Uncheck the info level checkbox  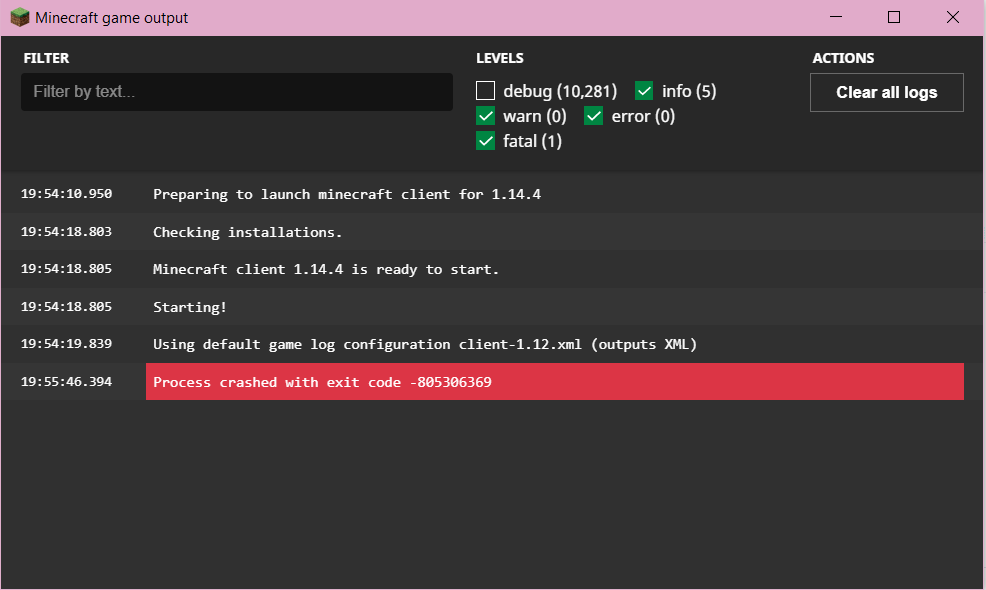pos(644,91)
